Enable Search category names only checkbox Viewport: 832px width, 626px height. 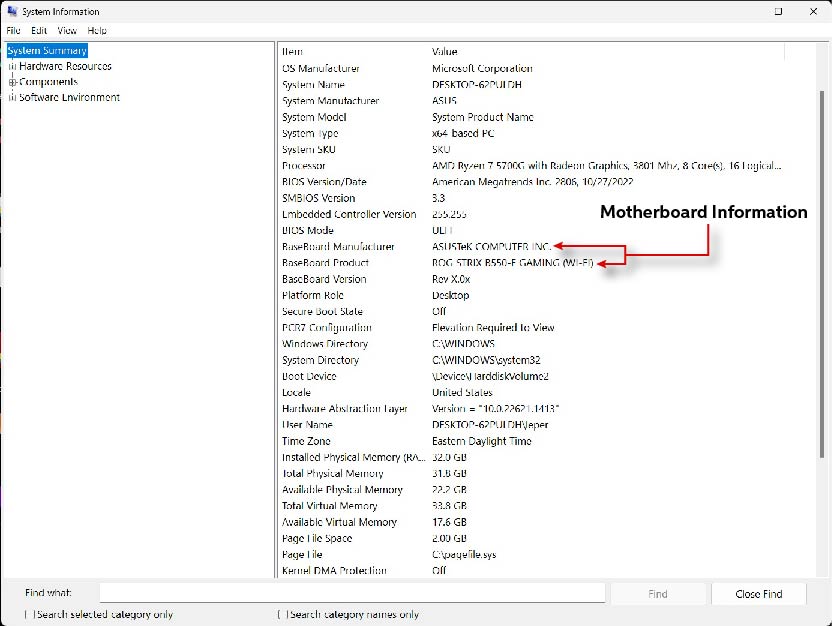(x=282, y=614)
